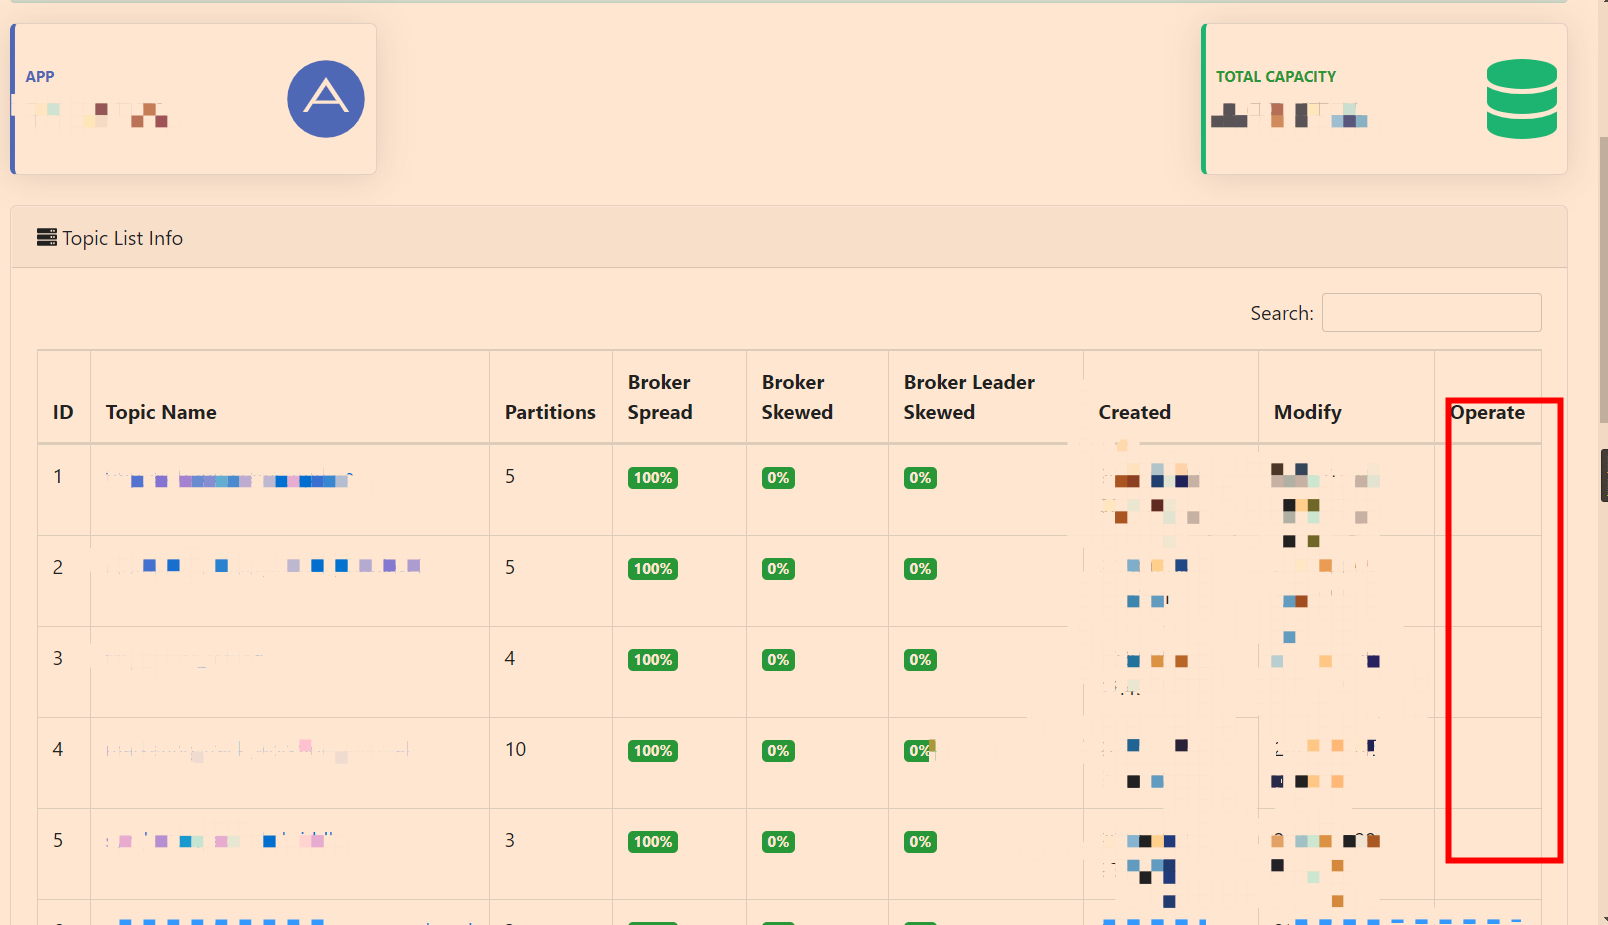Click the 100% spread badge in row 4
Screen dimensions: 1608x925
pyautogui.click(x=653, y=751)
